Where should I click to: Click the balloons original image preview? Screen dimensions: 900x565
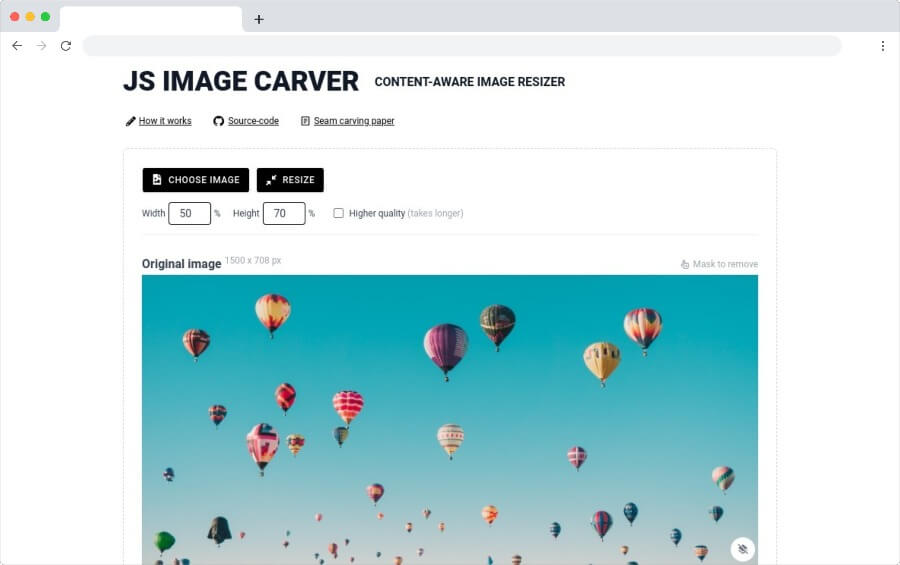click(x=449, y=420)
